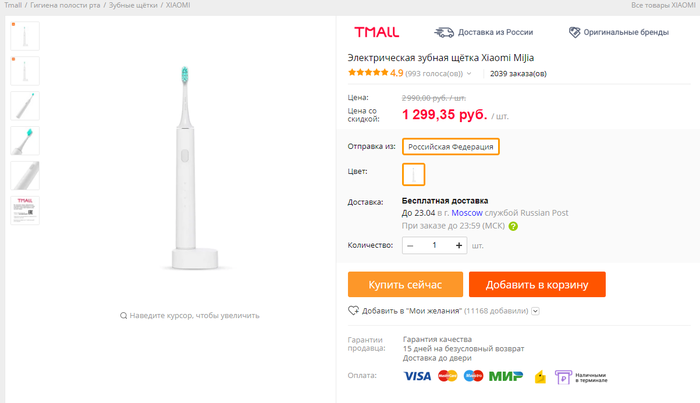Select the white color swatch
Screen dimensions: 700x403
[414, 173]
